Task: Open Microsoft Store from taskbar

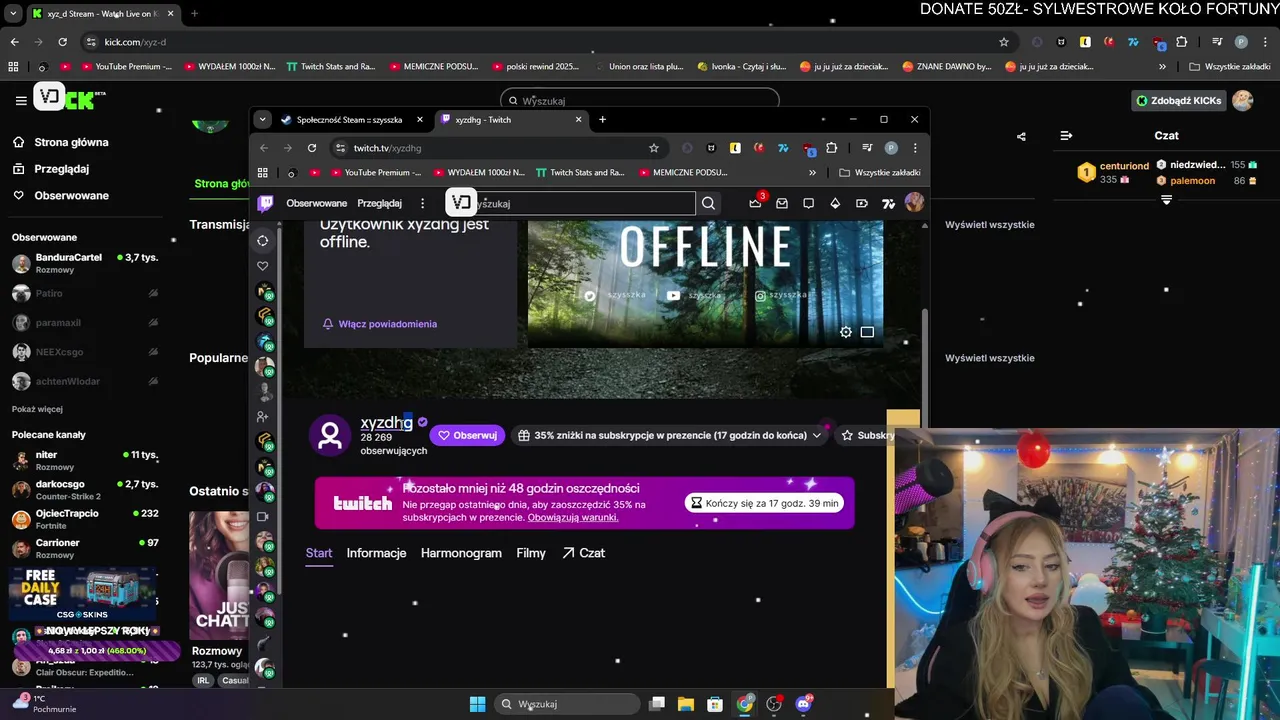Action: [x=715, y=704]
